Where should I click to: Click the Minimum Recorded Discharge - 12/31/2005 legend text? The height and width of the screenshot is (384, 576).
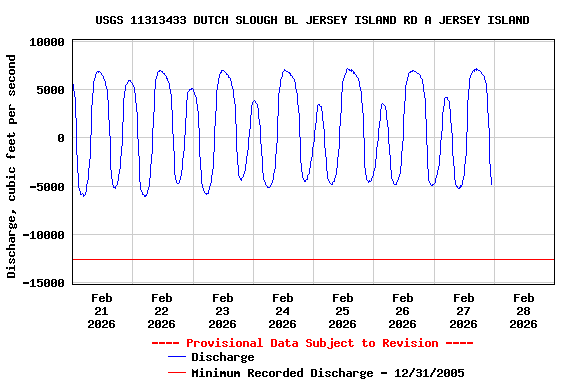(x=328, y=373)
